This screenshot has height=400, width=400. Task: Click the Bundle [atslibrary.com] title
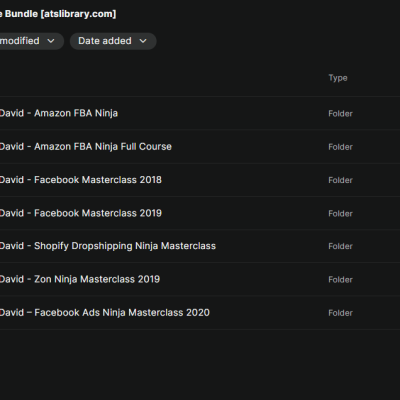click(x=58, y=14)
